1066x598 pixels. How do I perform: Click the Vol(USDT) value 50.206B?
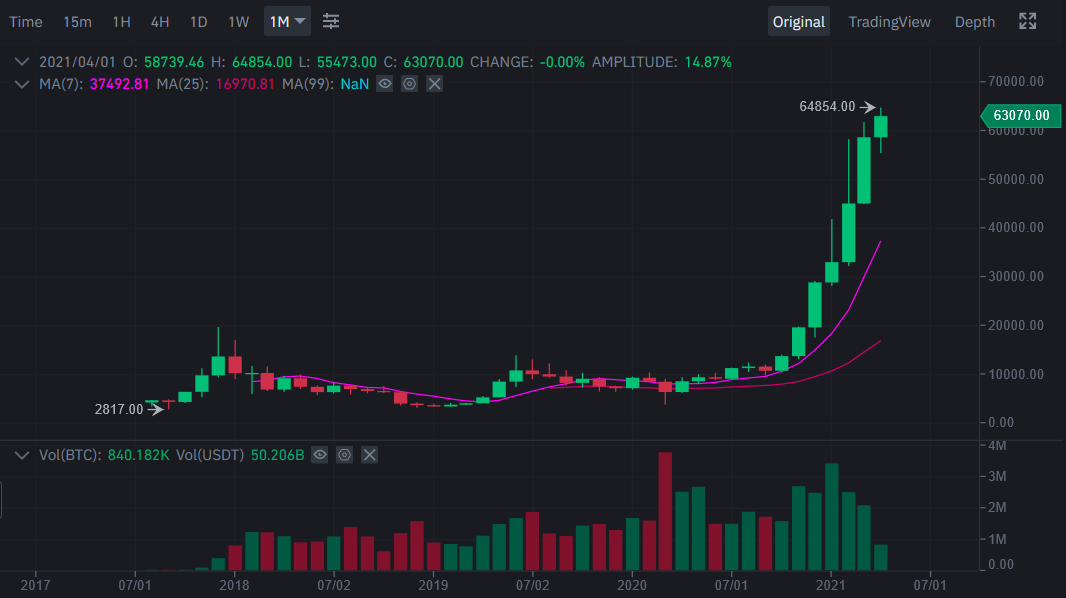[277, 455]
